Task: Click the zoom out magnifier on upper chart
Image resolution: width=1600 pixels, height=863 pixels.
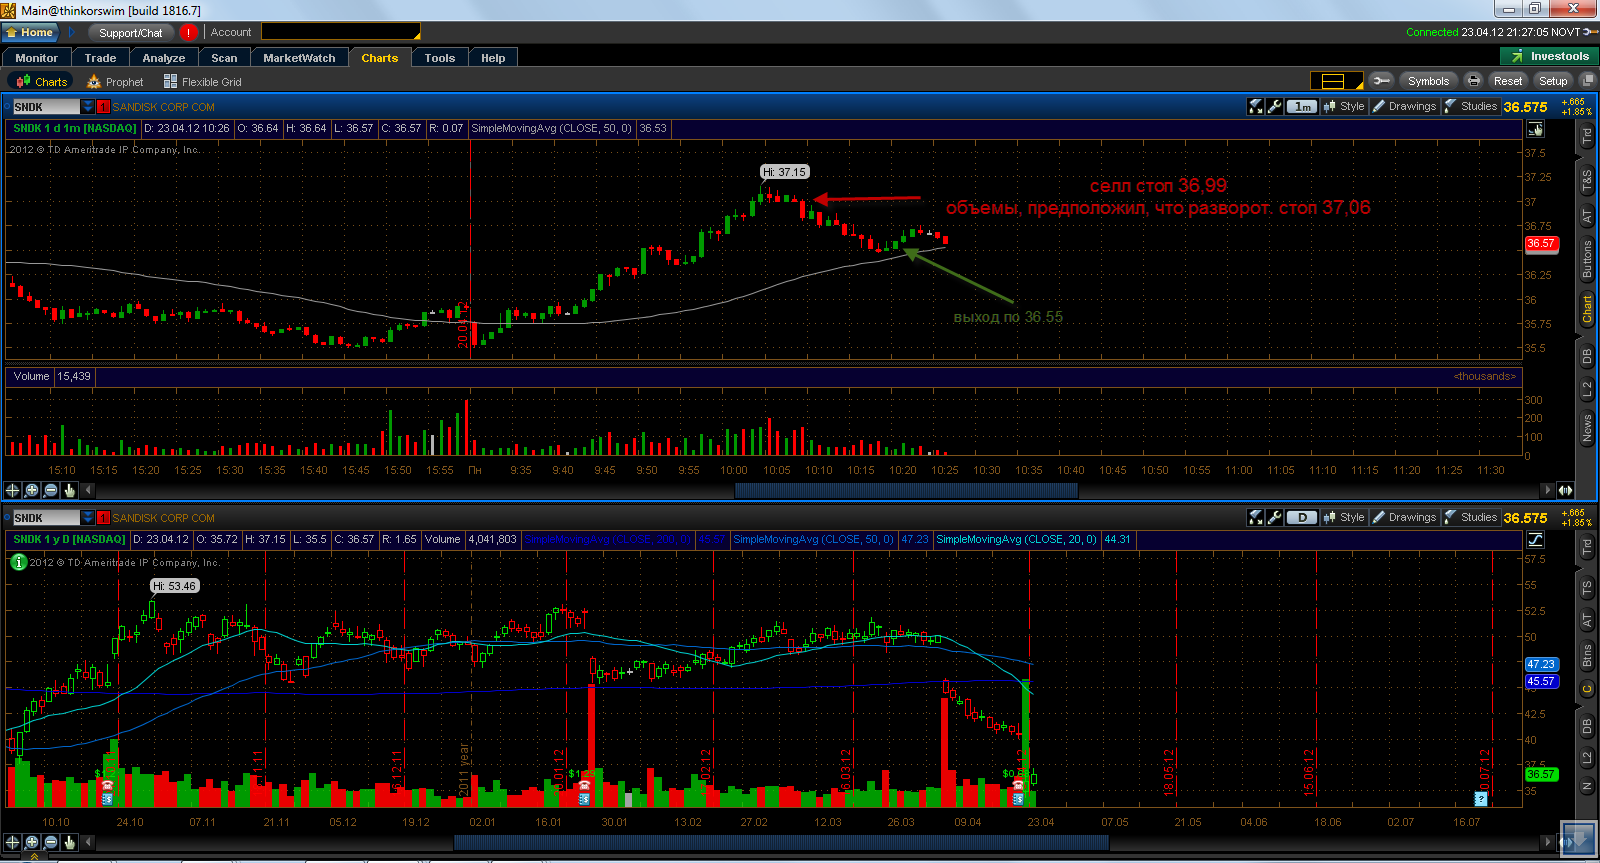Action: pos(51,490)
